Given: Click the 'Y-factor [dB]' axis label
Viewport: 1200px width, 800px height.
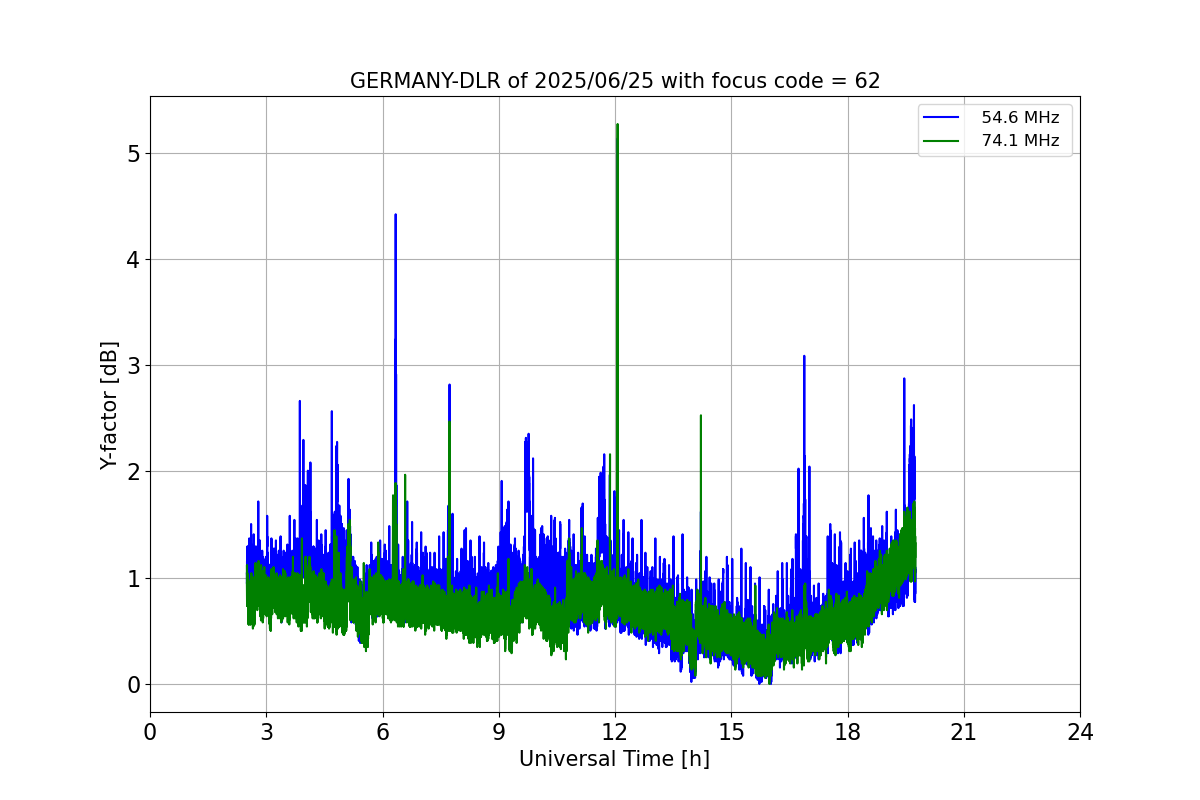Looking at the screenshot, I should pyautogui.click(x=109, y=405).
